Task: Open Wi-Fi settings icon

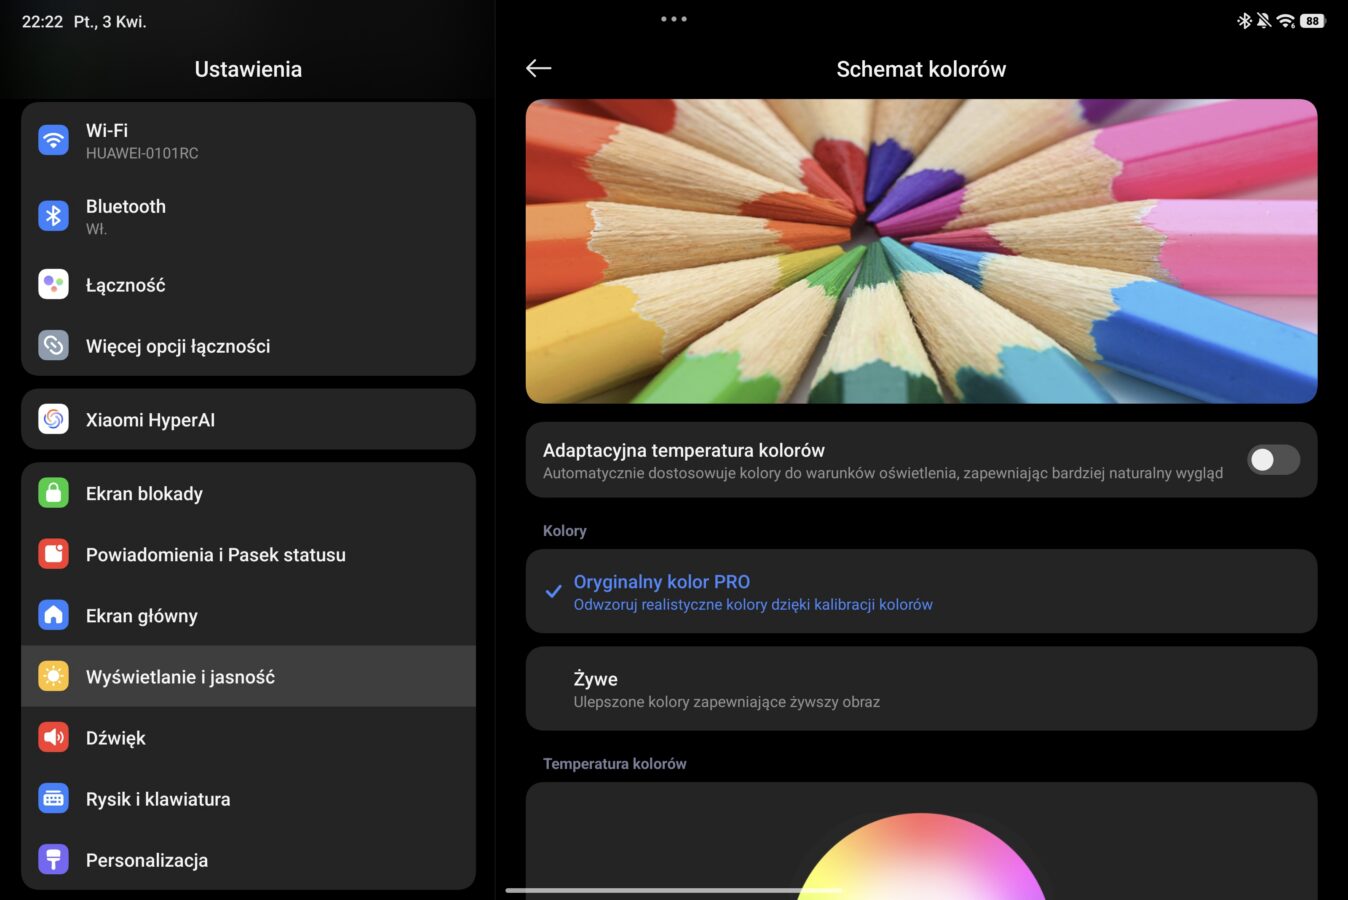Action: (x=54, y=140)
